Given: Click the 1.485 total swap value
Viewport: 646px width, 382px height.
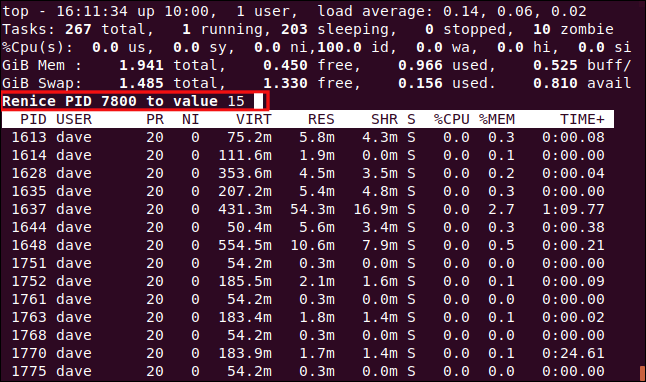Looking at the screenshot, I should pos(141,83).
